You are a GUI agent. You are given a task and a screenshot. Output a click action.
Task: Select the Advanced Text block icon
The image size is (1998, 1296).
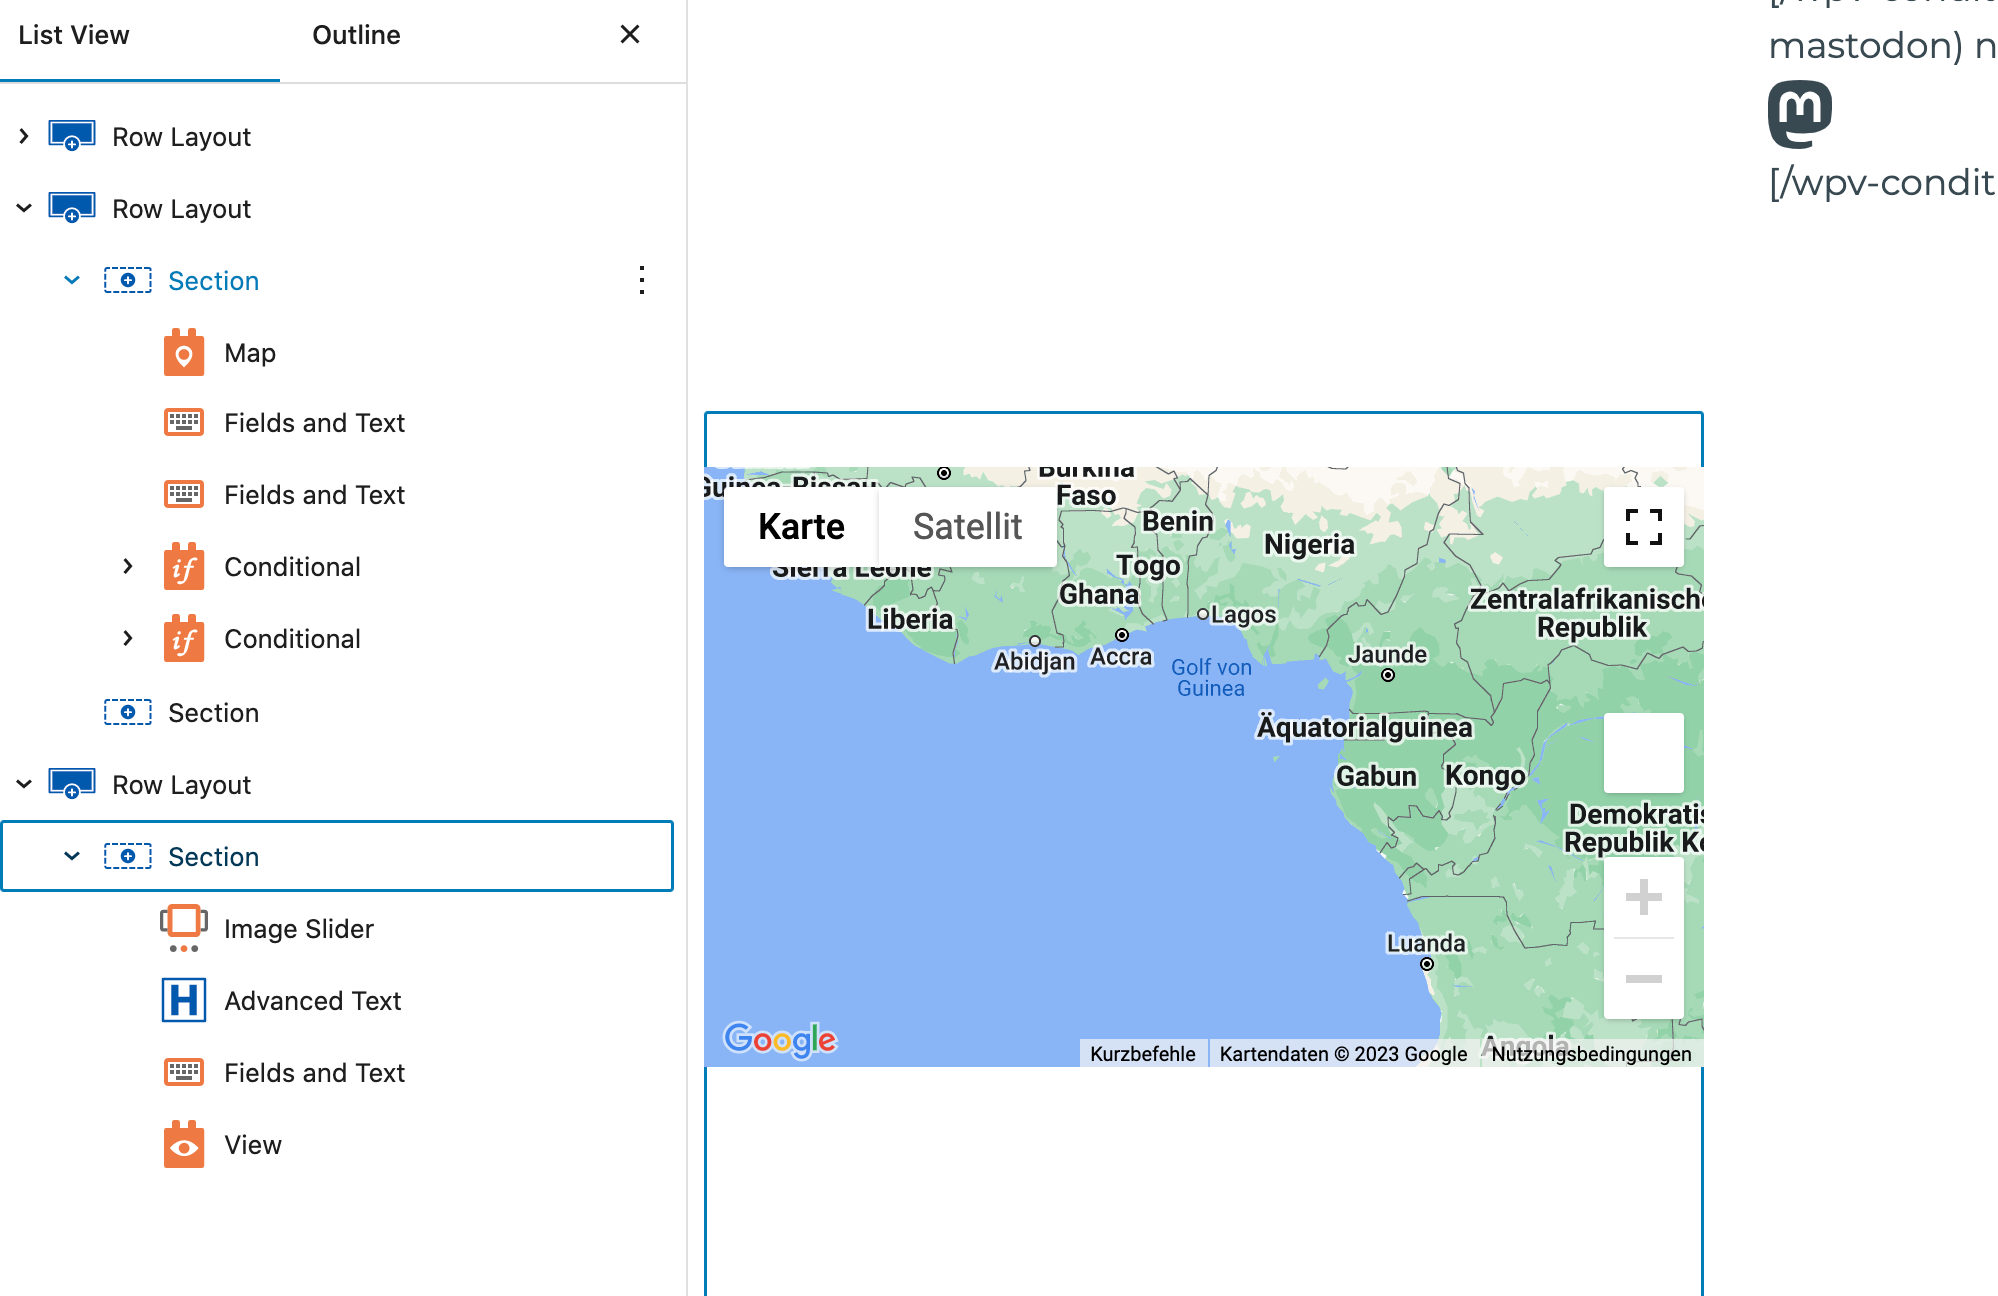(184, 1000)
